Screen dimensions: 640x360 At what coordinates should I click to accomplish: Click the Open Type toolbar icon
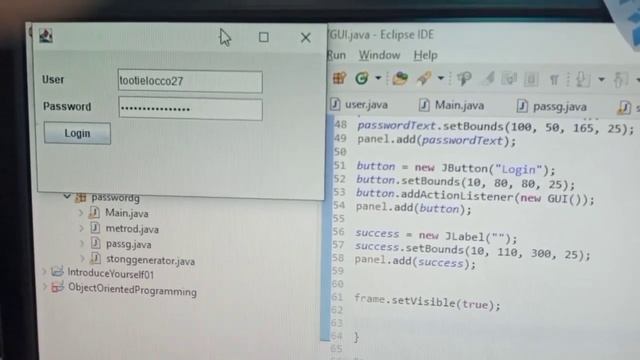[x=400, y=78]
